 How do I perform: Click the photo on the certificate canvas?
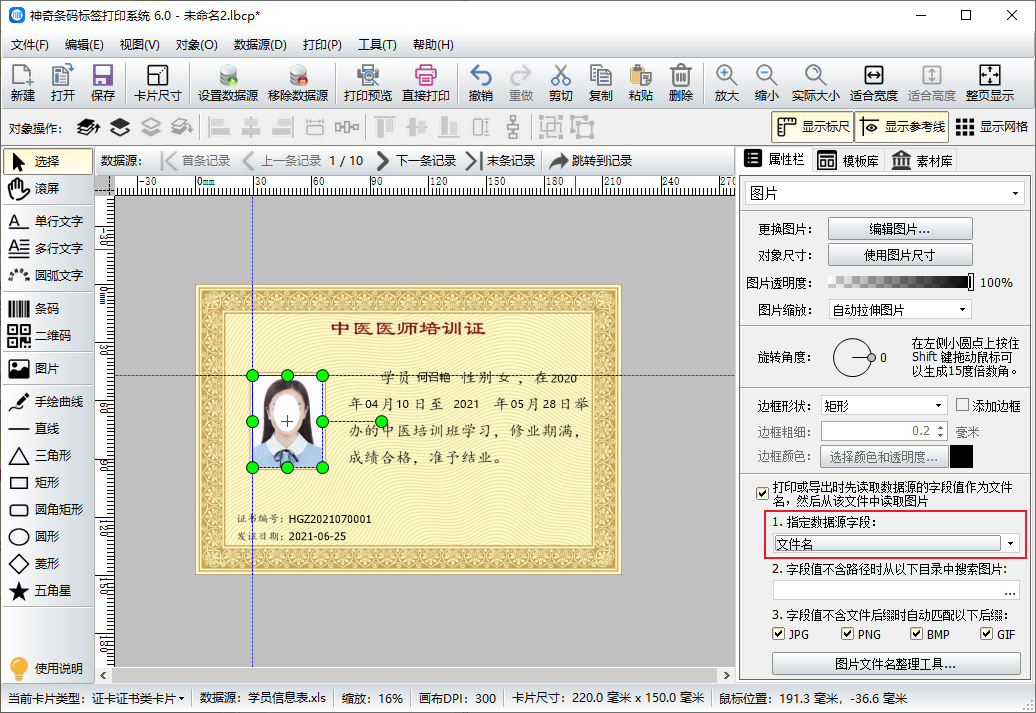pyautogui.click(x=287, y=422)
